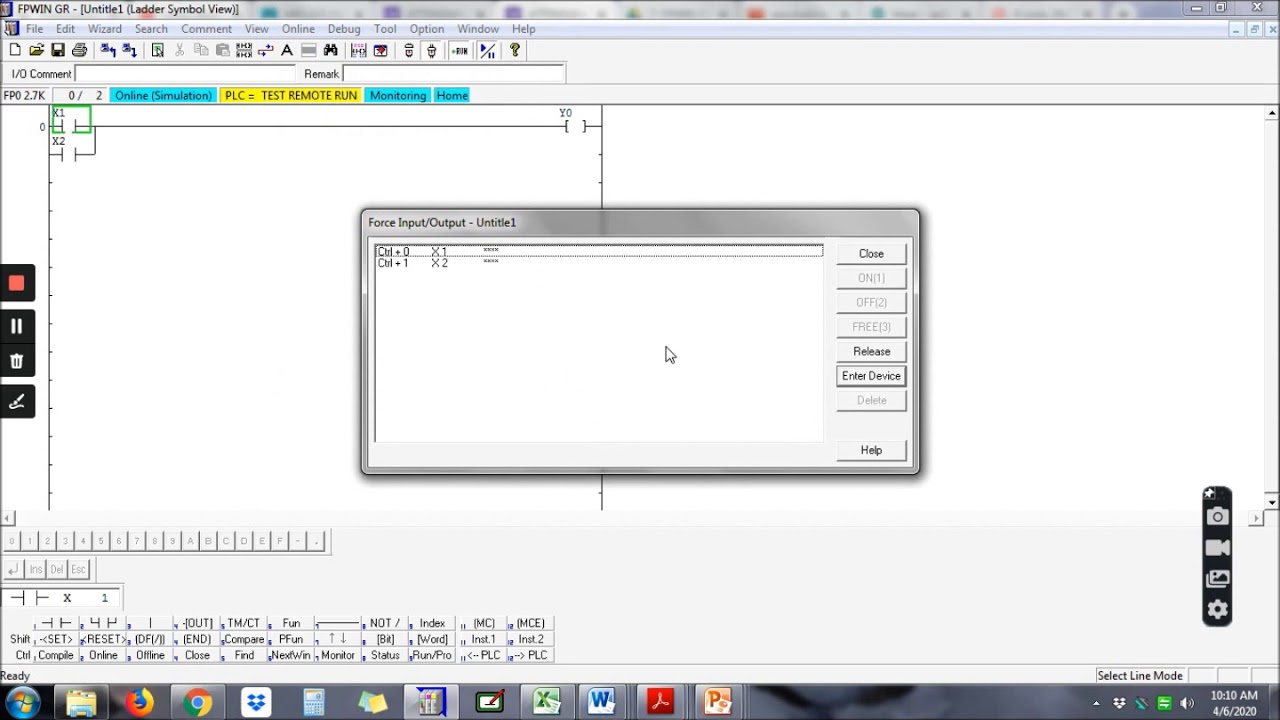1280x720 pixels.
Task: Open Firefox from the taskbar
Action: pos(139,703)
